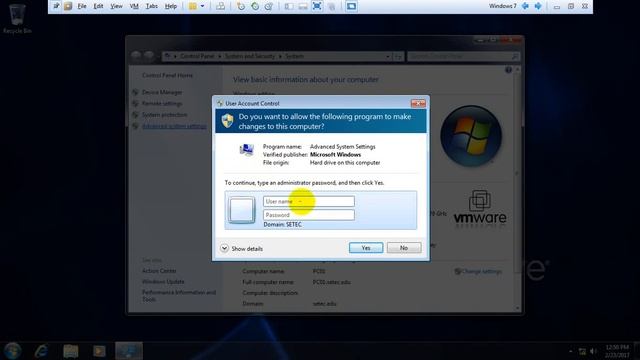Click the System and Security breadcrumb
The width and height of the screenshot is (640, 360).
250,56
